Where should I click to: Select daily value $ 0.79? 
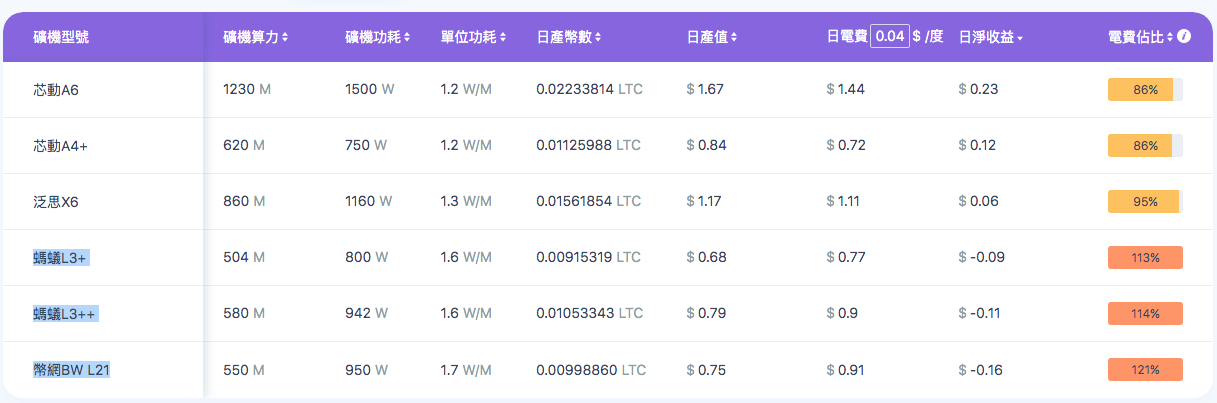(707, 313)
